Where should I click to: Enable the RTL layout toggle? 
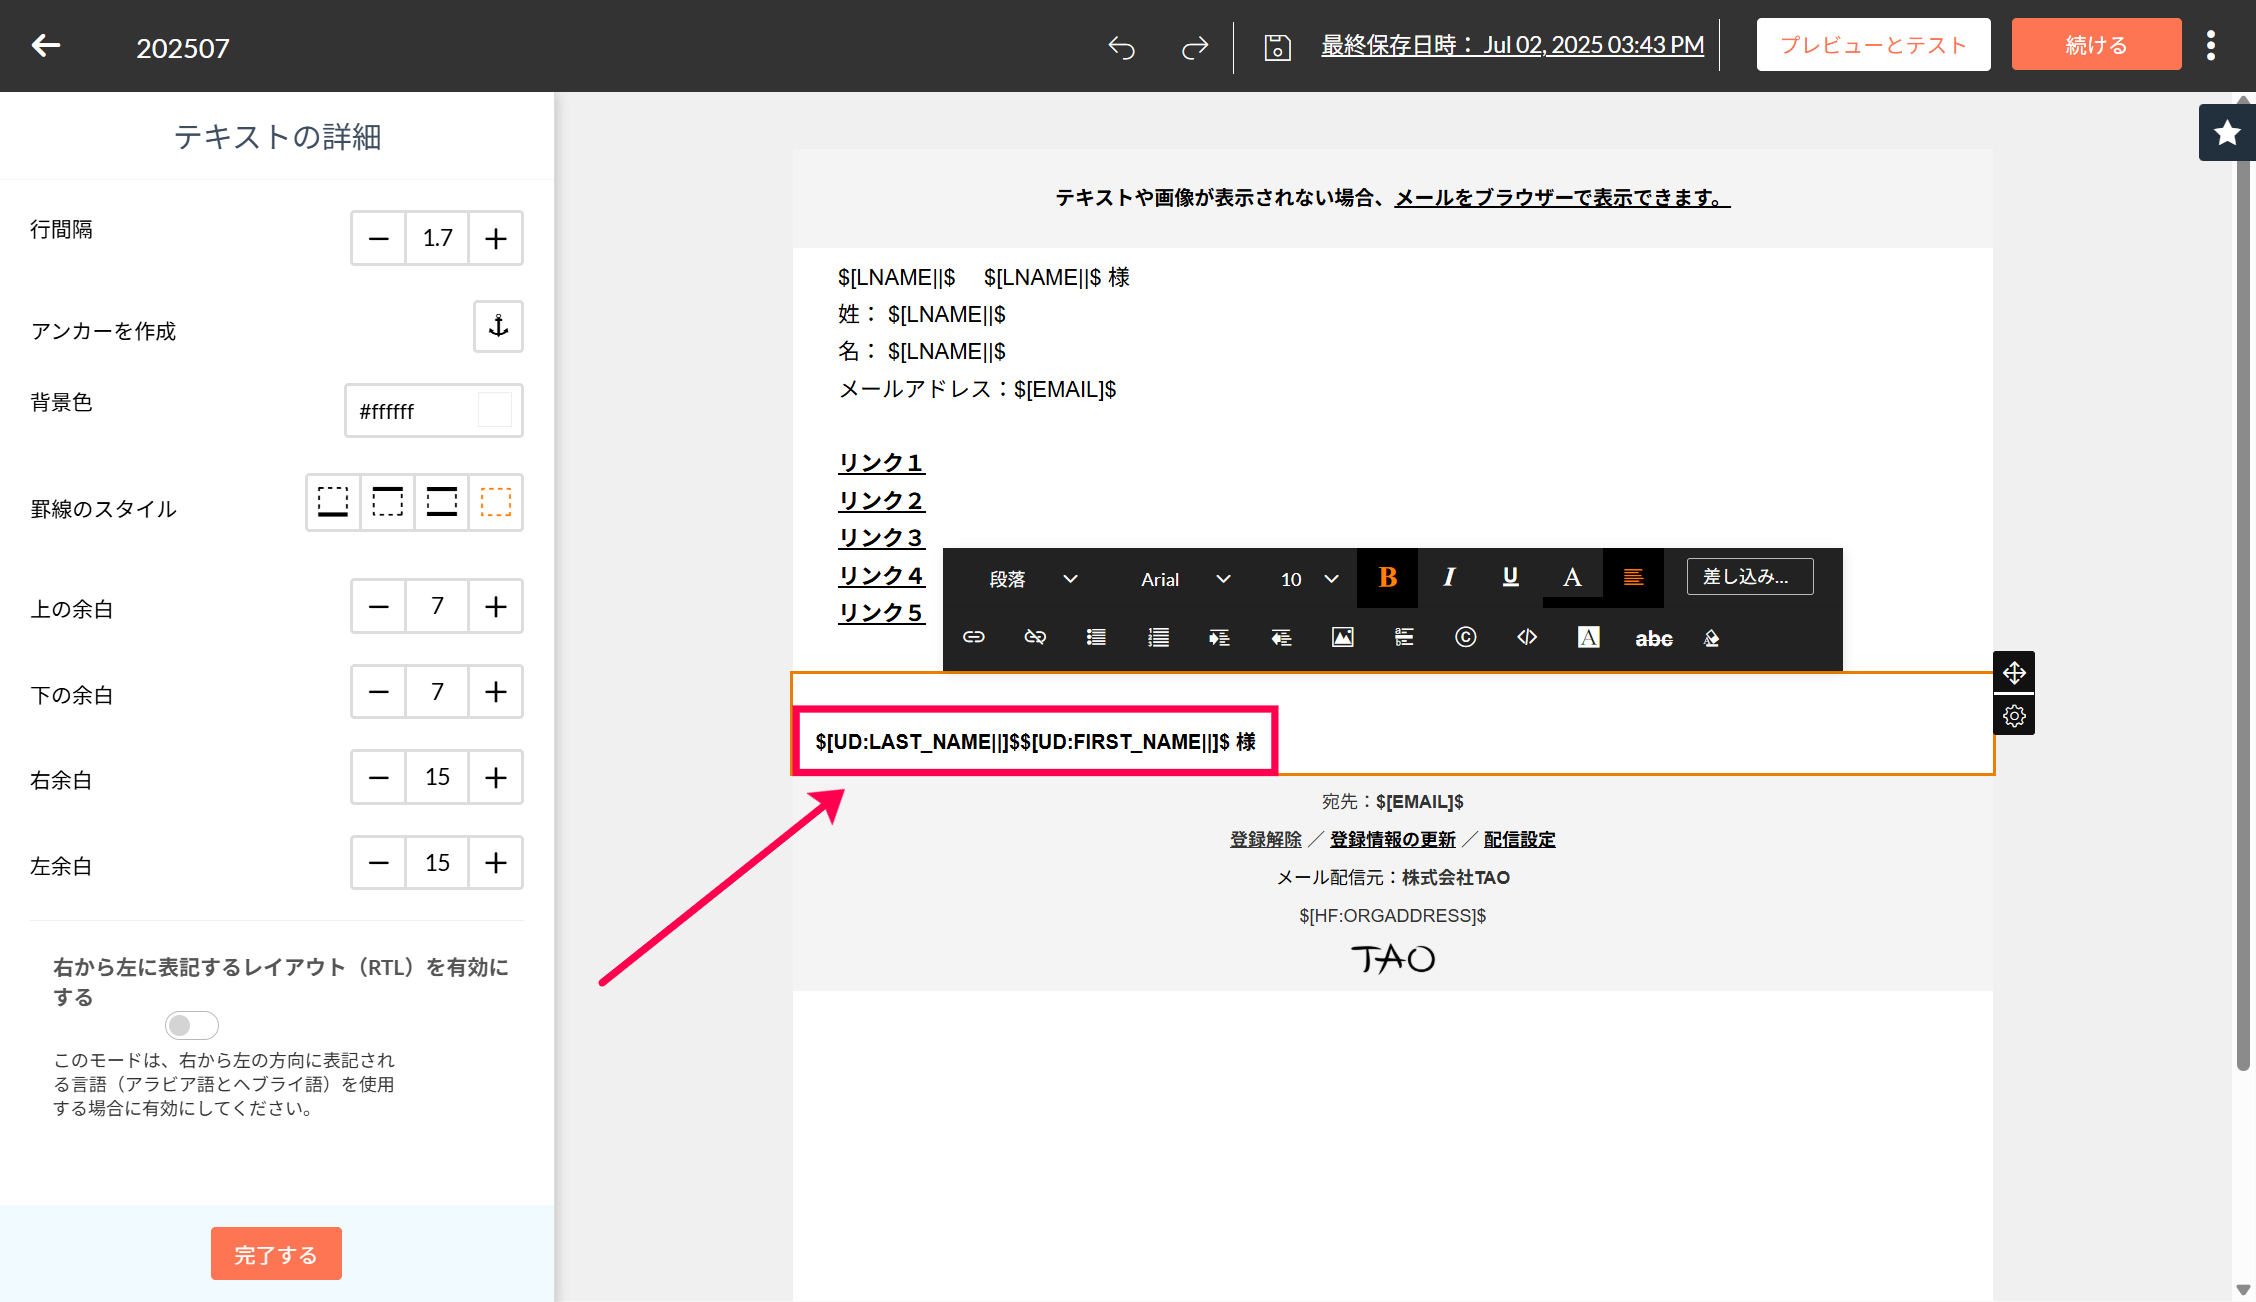point(191,1025)
